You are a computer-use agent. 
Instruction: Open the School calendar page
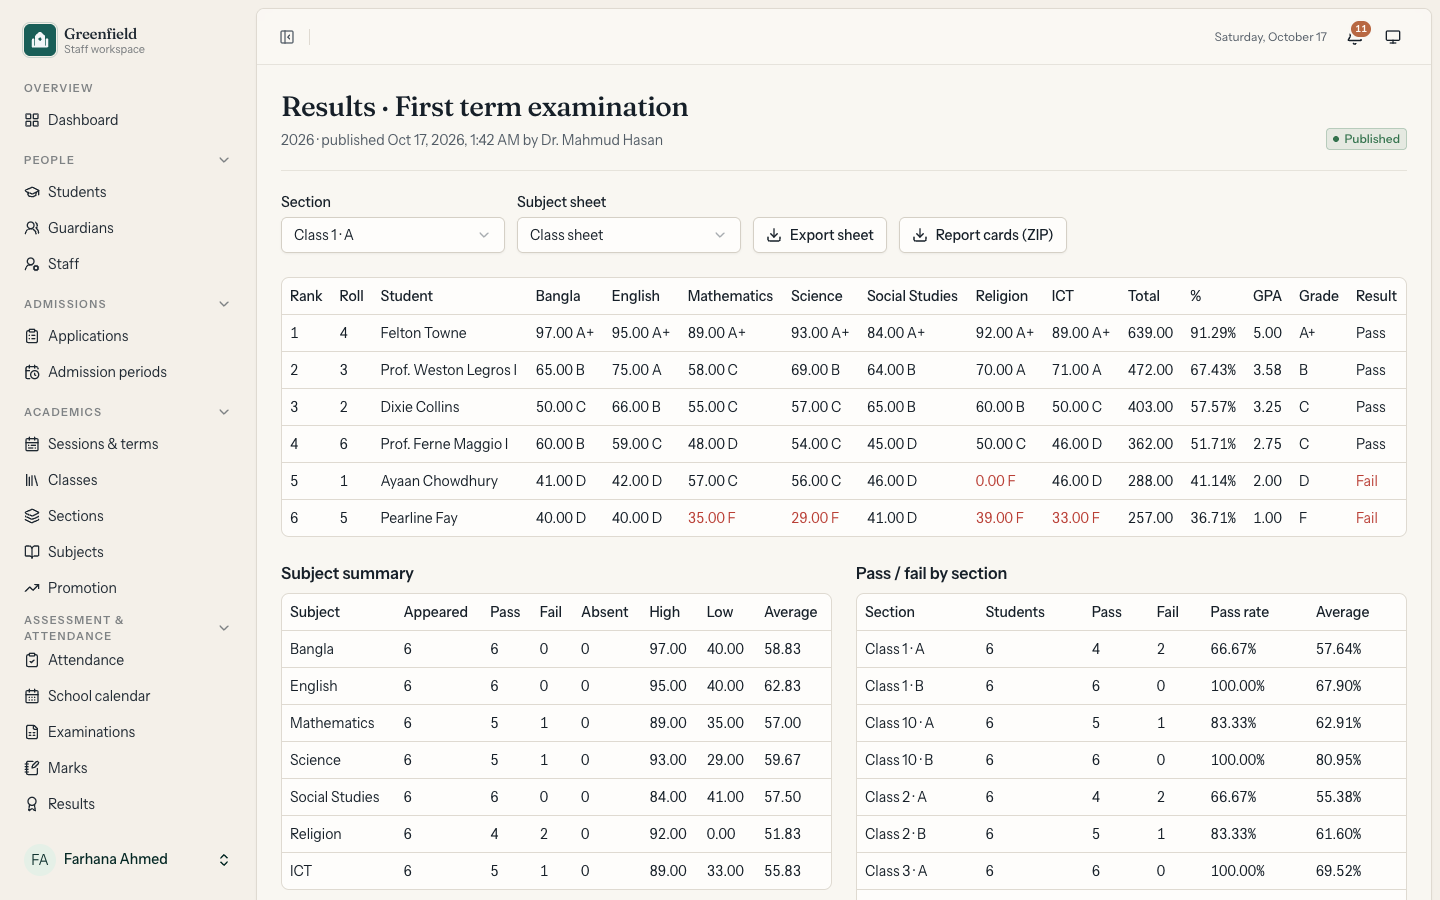[x=128, y=696]
